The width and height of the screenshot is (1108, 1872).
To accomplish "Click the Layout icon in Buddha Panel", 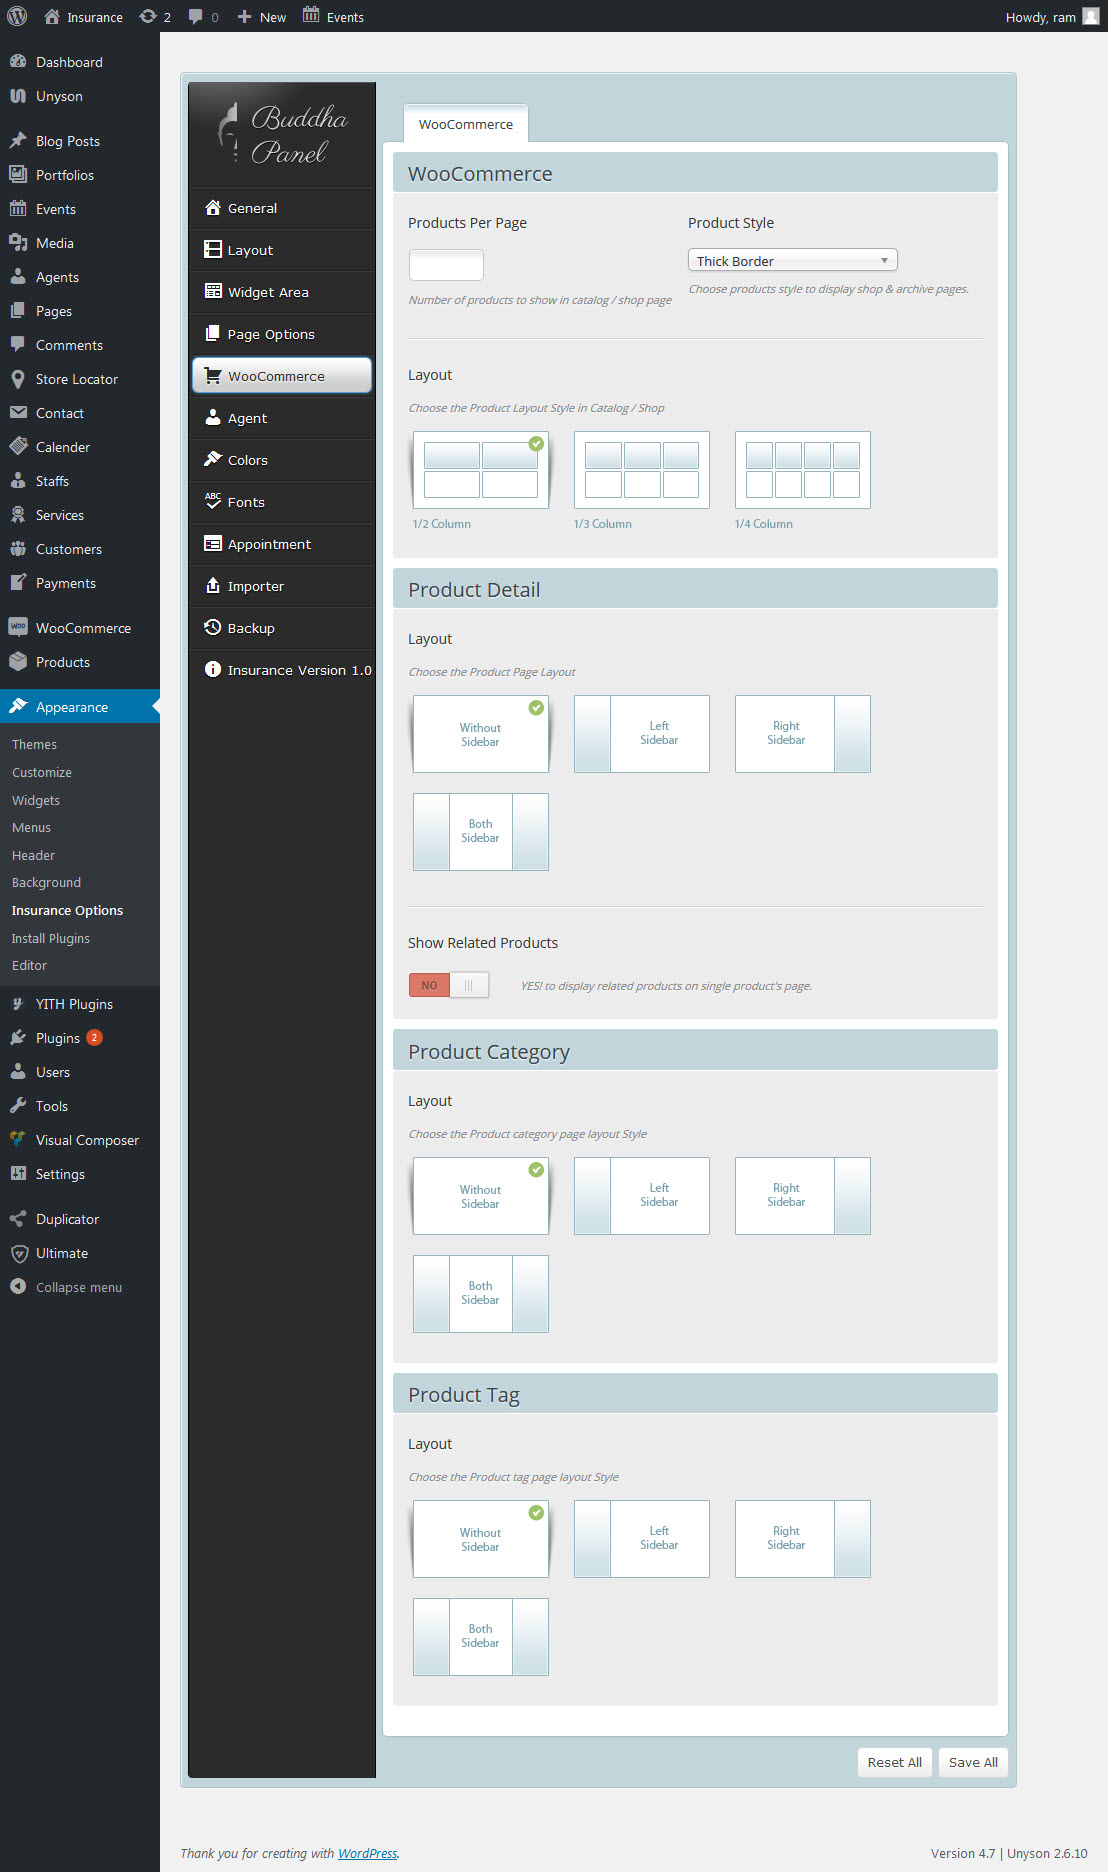I will [213, 249].
